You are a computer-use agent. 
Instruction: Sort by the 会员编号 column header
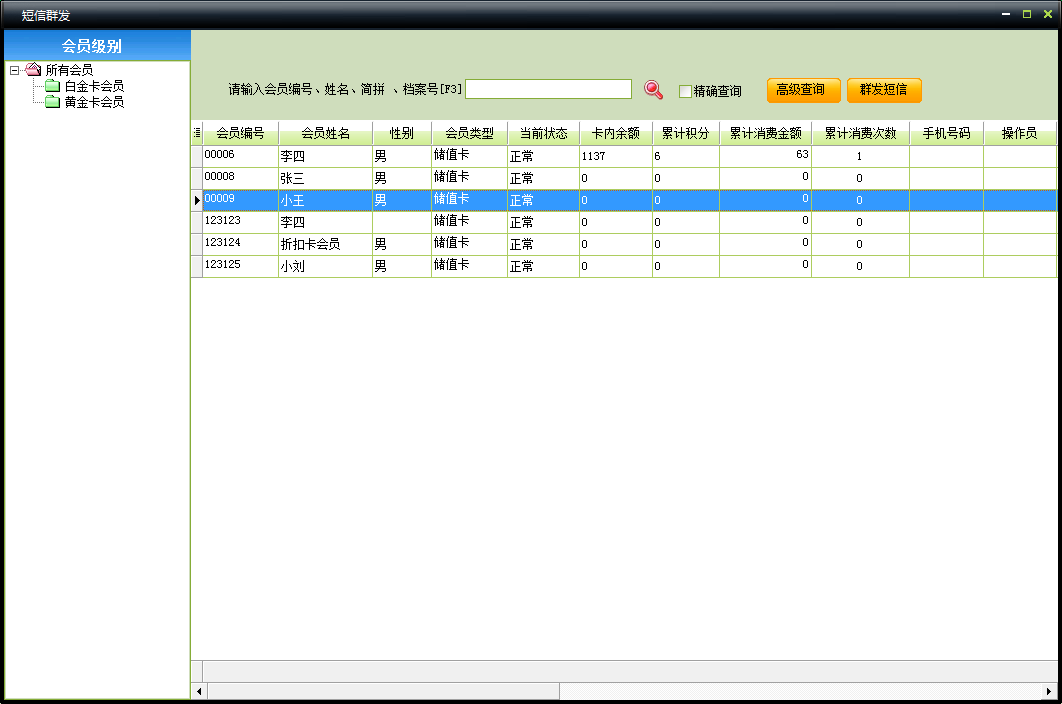240,133
